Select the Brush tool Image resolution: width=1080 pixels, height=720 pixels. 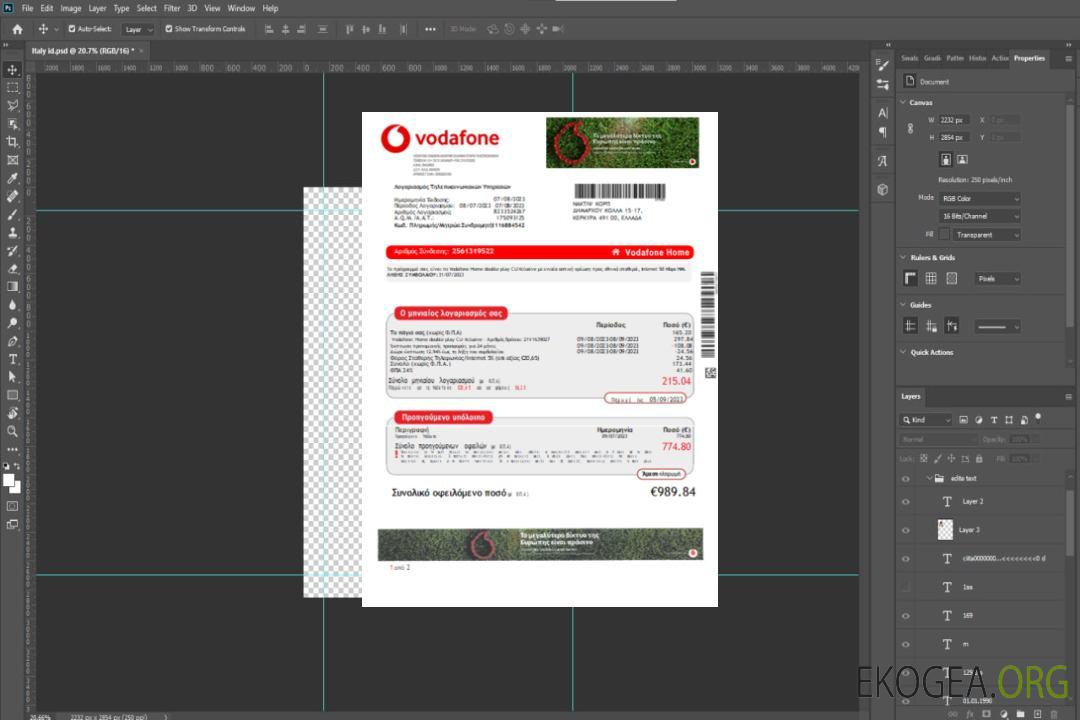point(12,214)
